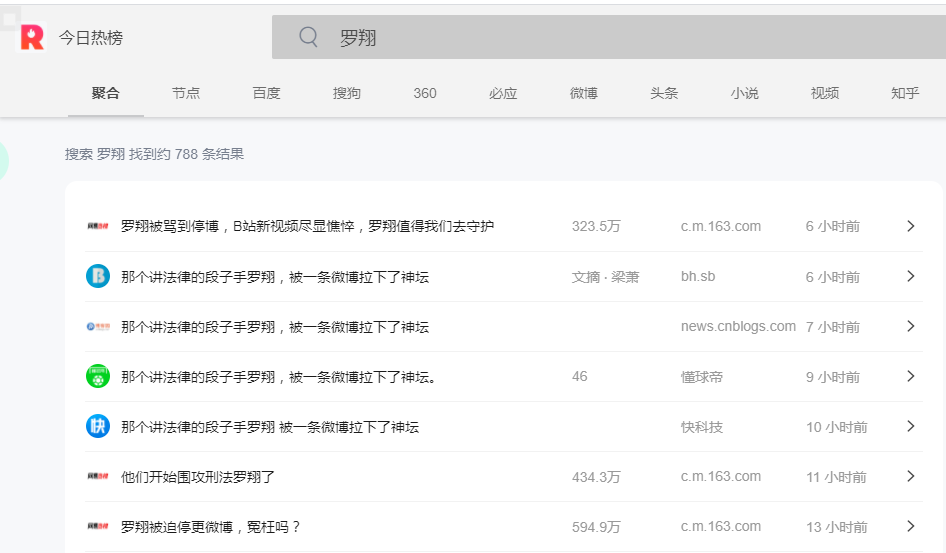The width and height of the screenshot is (946, 553).
Task: Open cnblogs article 那个讲法律的段子手罗翔
Action: tap(275, 327)
